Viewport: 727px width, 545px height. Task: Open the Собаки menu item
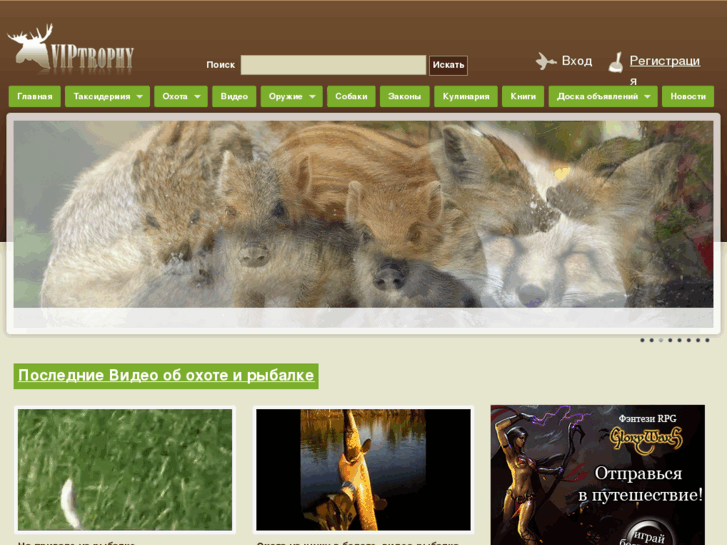pos(351,96)
